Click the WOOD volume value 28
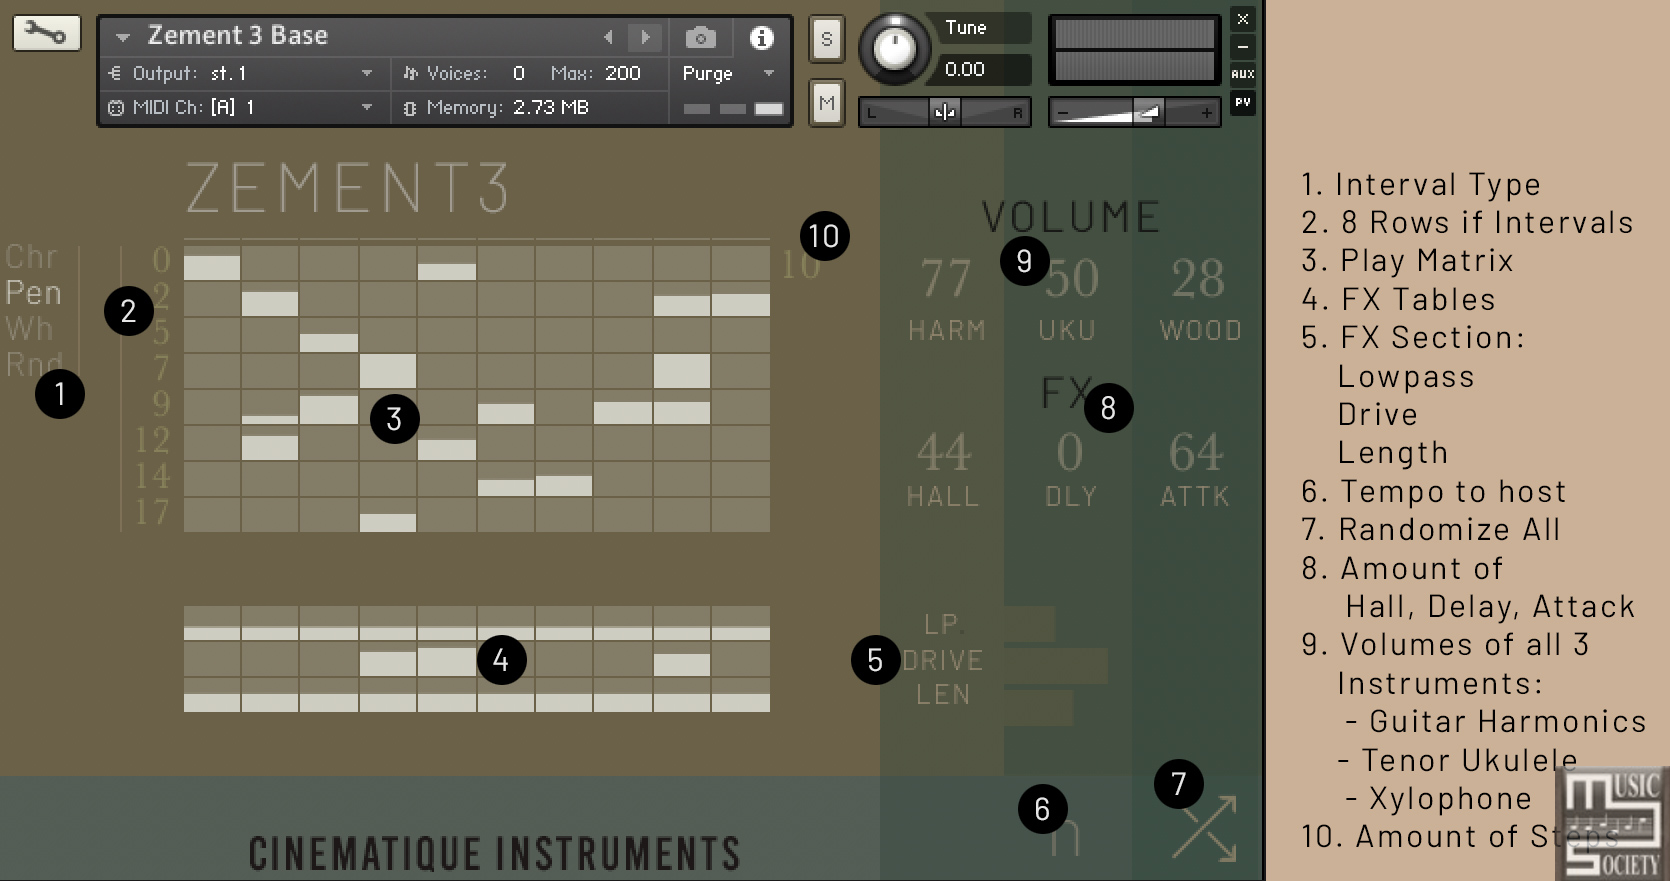Screen dimensions: 1670x881 click(x=1198, y=279)
